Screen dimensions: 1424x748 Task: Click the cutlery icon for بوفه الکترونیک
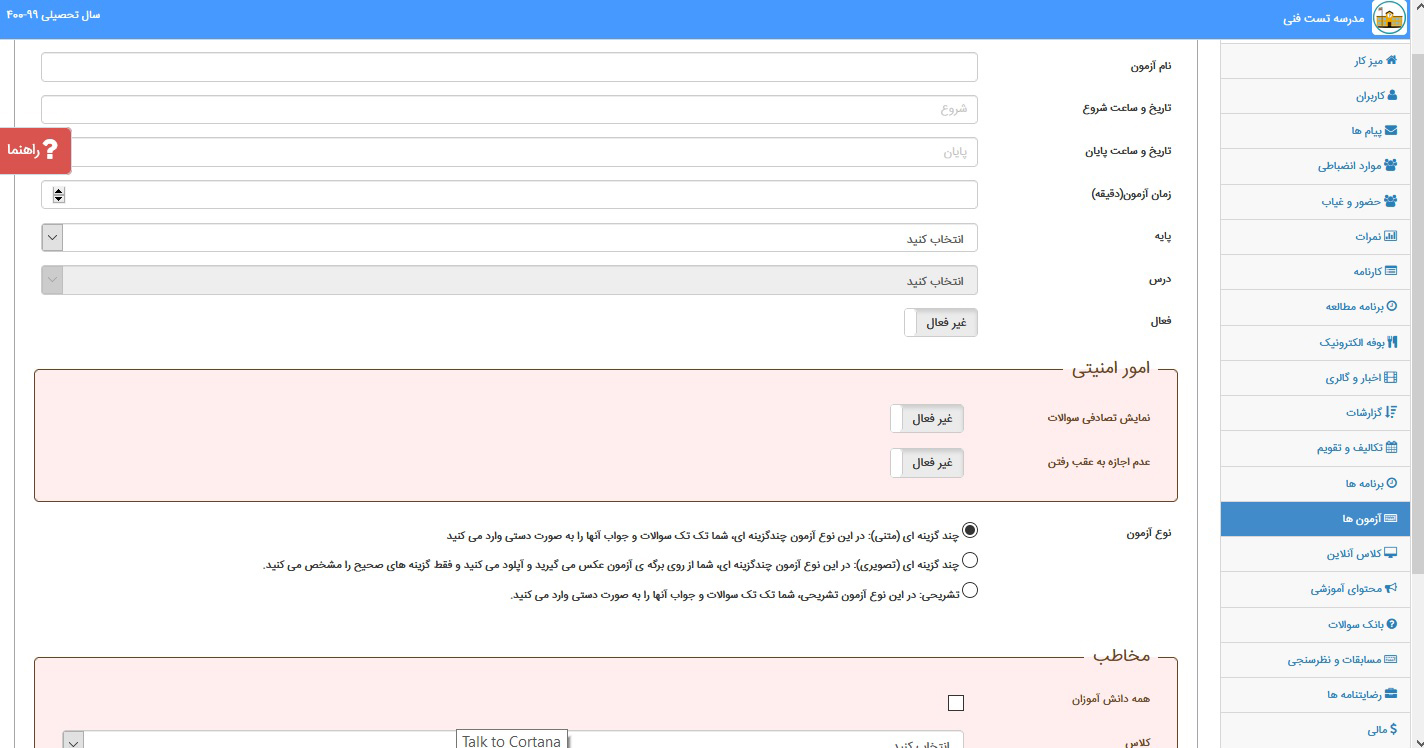(x=1392, y=342)
